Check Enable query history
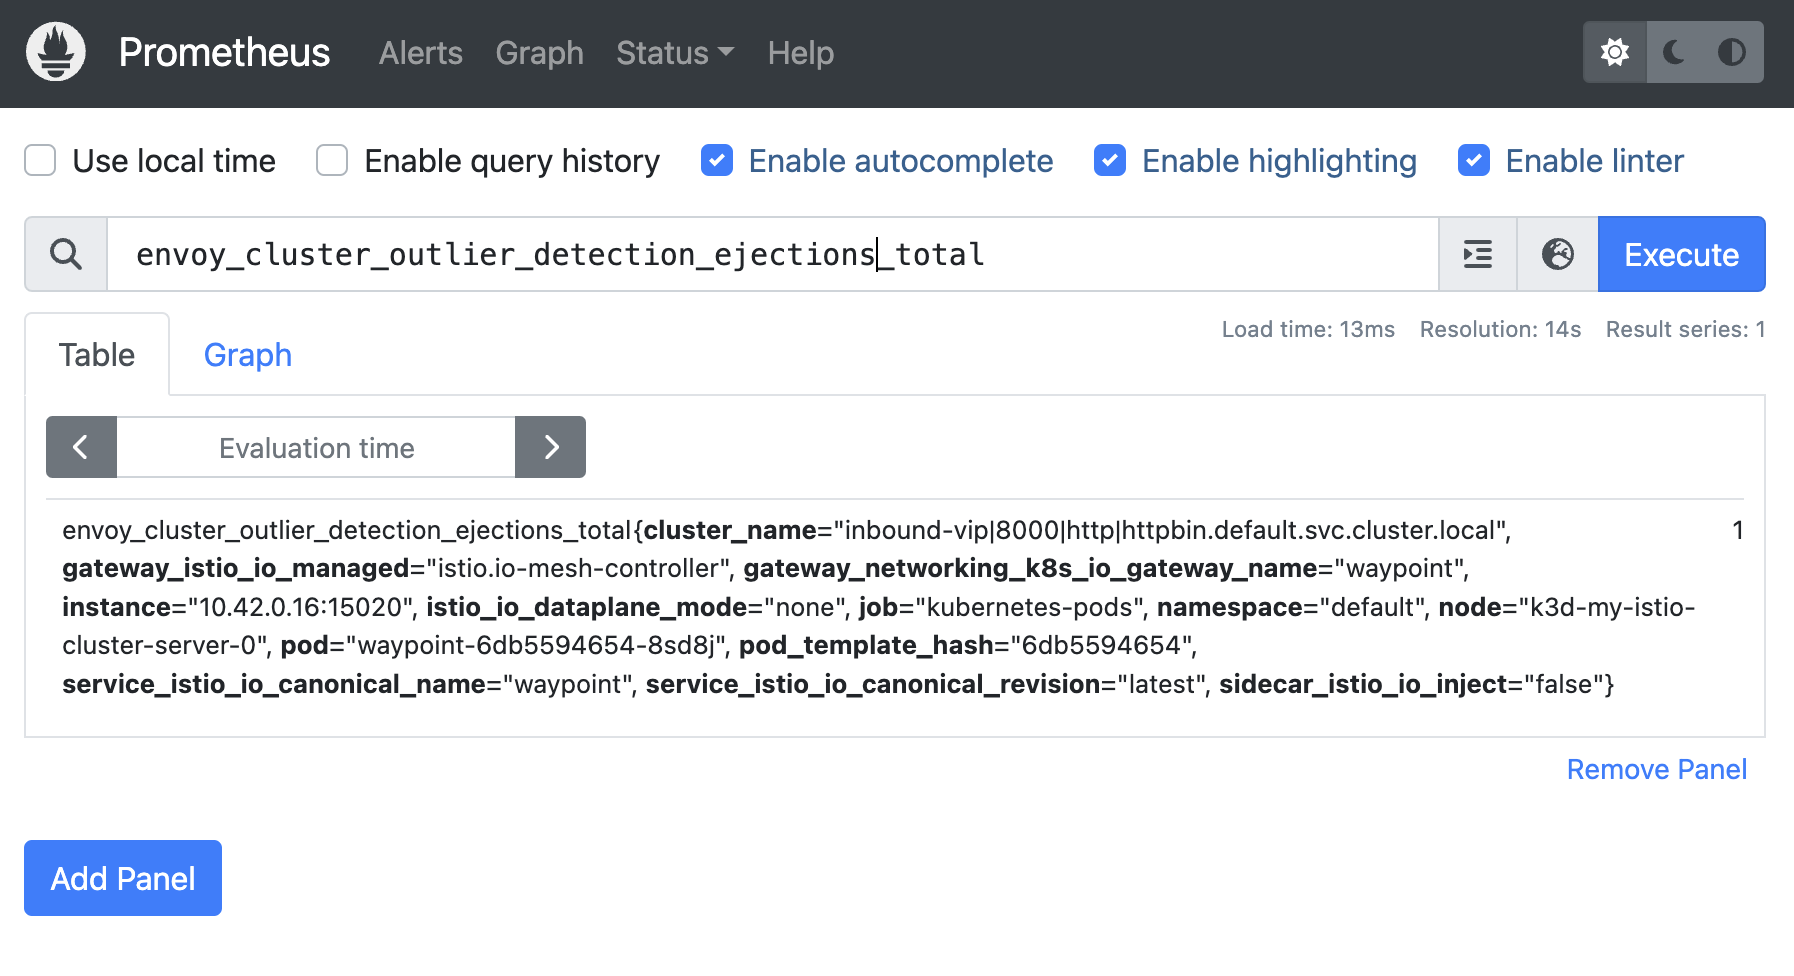The height and width of the screenshot is (976, 1794). click(332, 160)
